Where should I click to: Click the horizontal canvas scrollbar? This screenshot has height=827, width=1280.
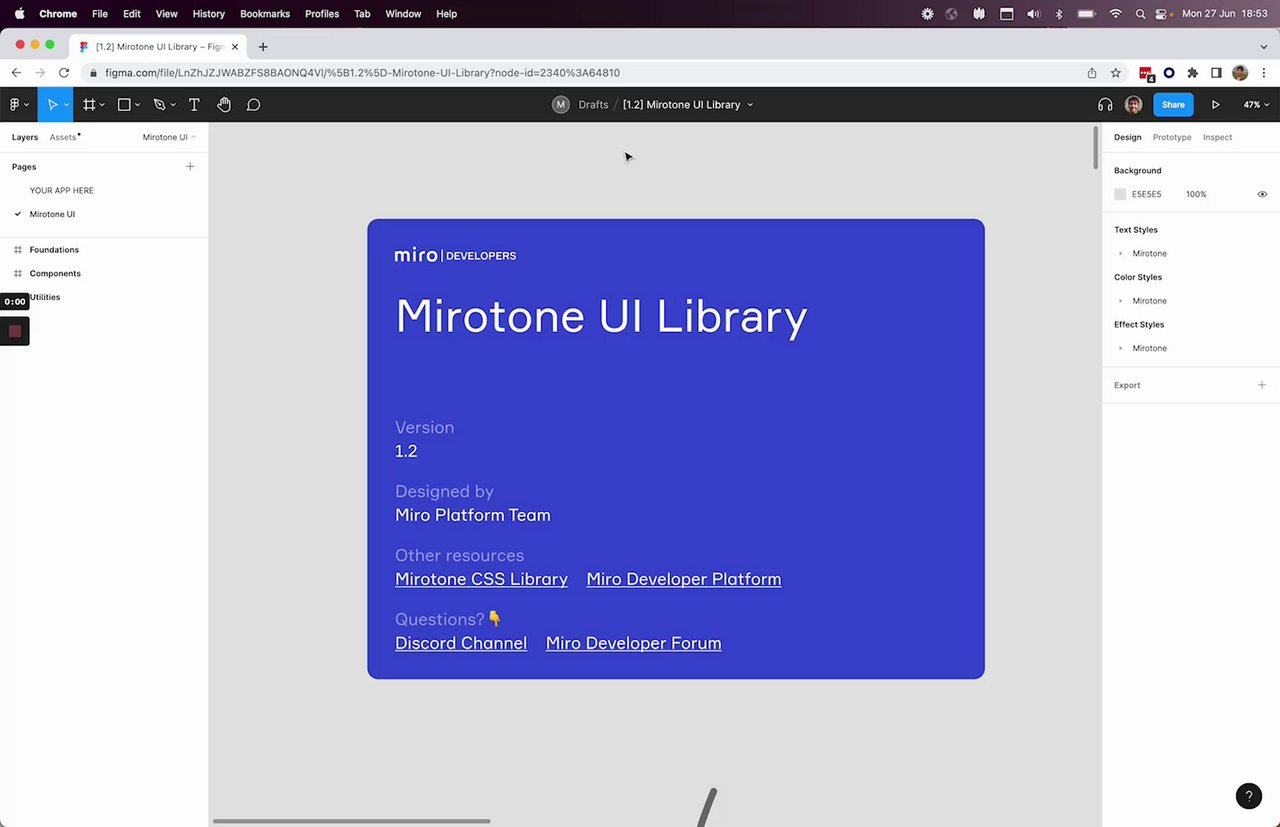351,821
